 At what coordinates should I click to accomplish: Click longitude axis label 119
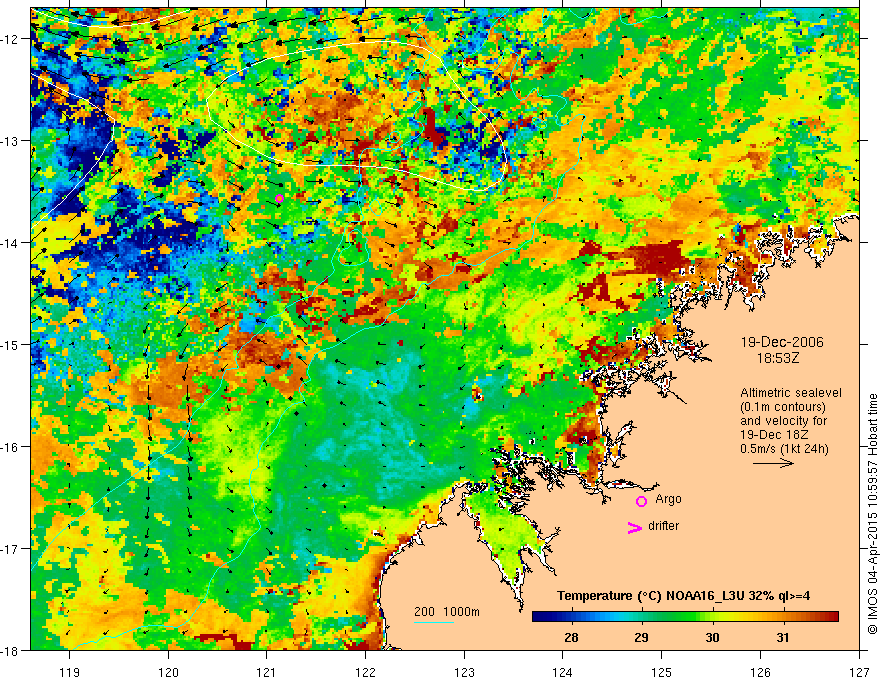click(70, 672)
